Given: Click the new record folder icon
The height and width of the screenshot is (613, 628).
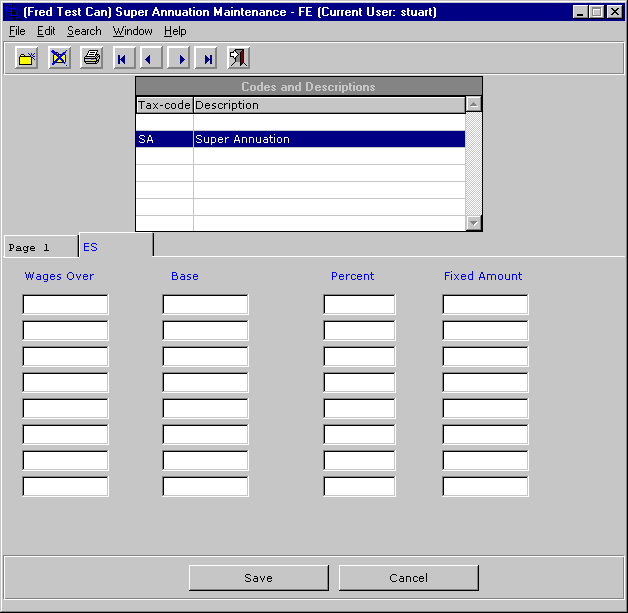Looking at the screenshot, I should tap(27, 59).
